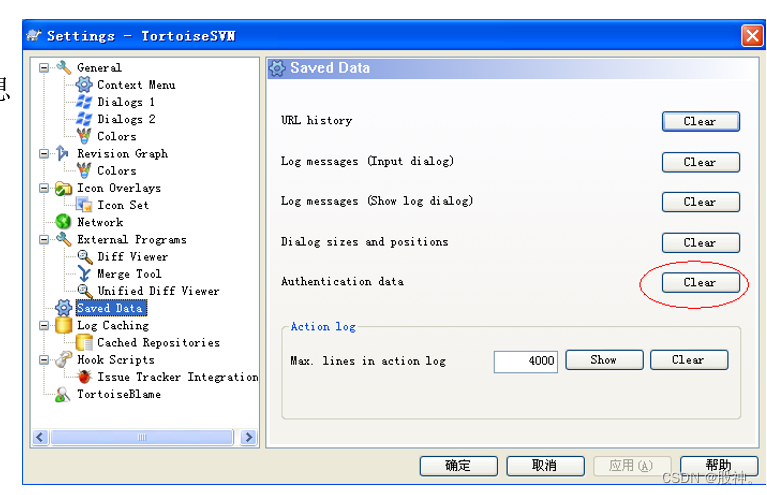Click the Context Menu gear icon
767x495 pixels.
[84, 85]
